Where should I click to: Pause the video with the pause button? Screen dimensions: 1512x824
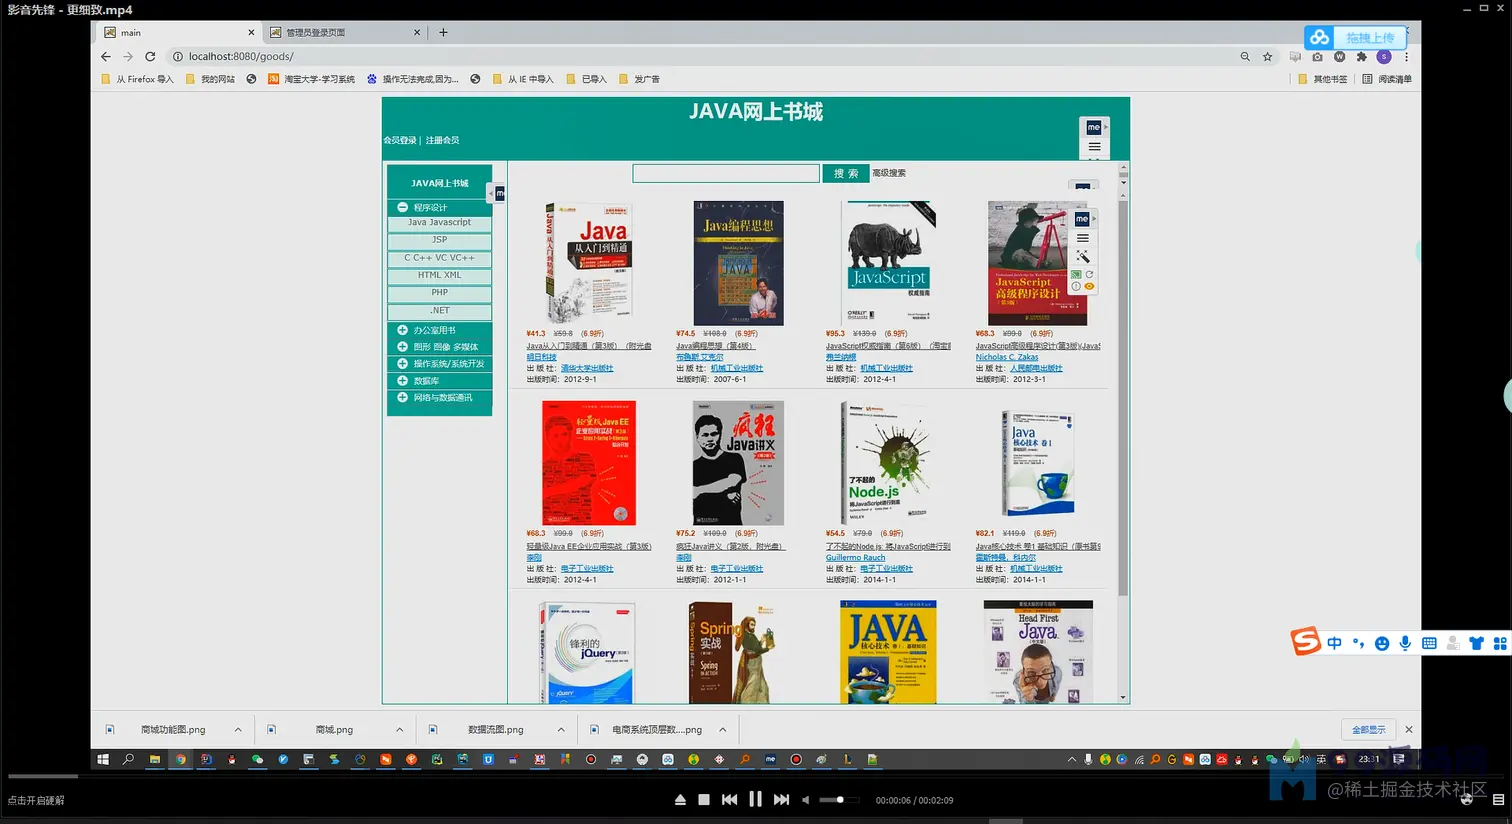coord(755,799)
